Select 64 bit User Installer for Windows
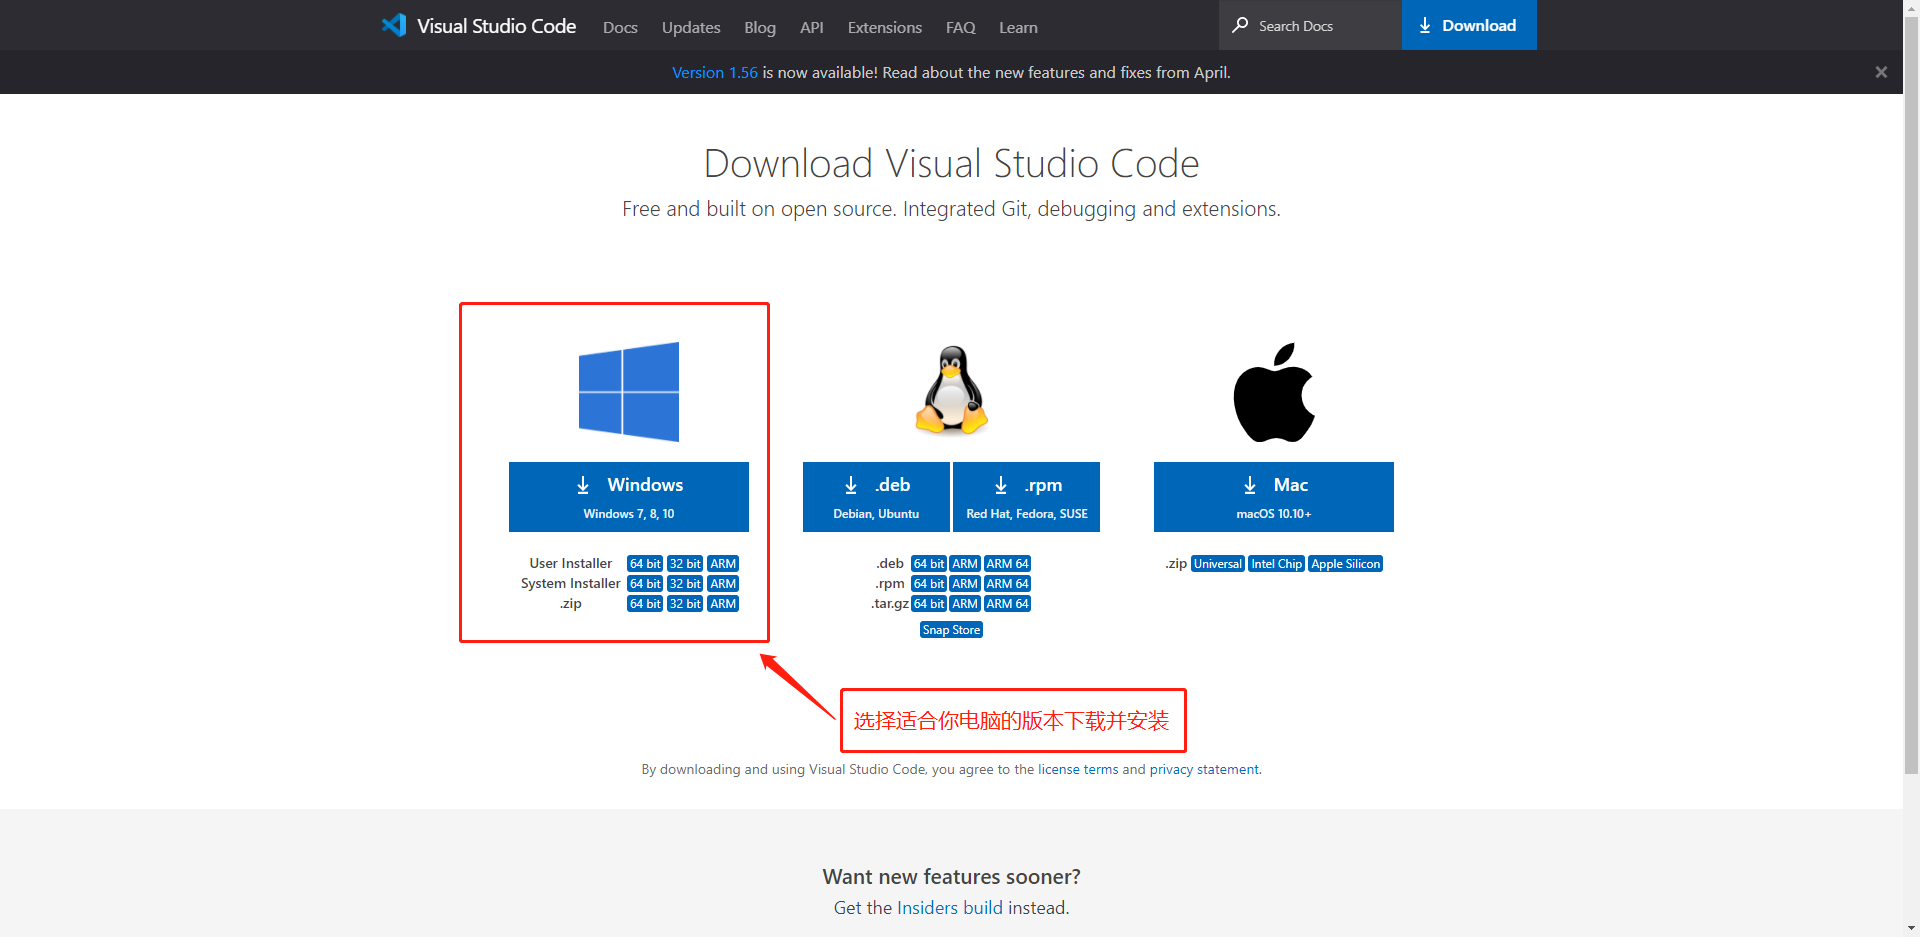Image resolution: width=1920 pixels, height=937 pixels. pyautogui.click(x=644, y=563)
